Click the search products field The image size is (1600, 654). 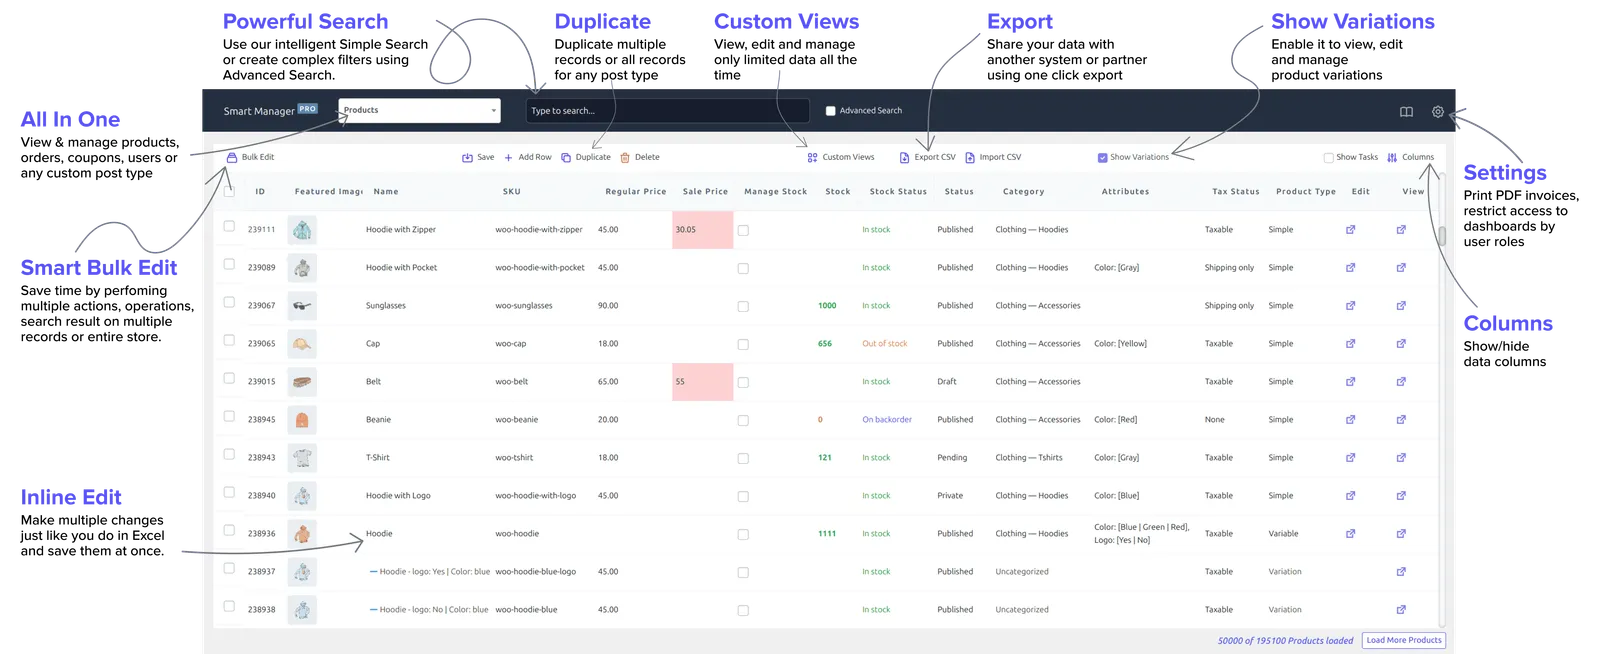(x=667, y=111)
